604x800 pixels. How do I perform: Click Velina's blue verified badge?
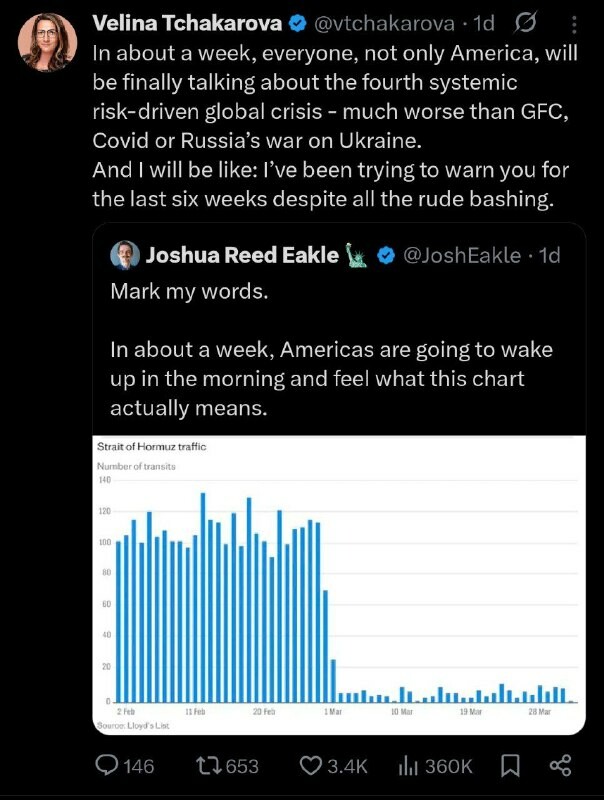(297, 23)
